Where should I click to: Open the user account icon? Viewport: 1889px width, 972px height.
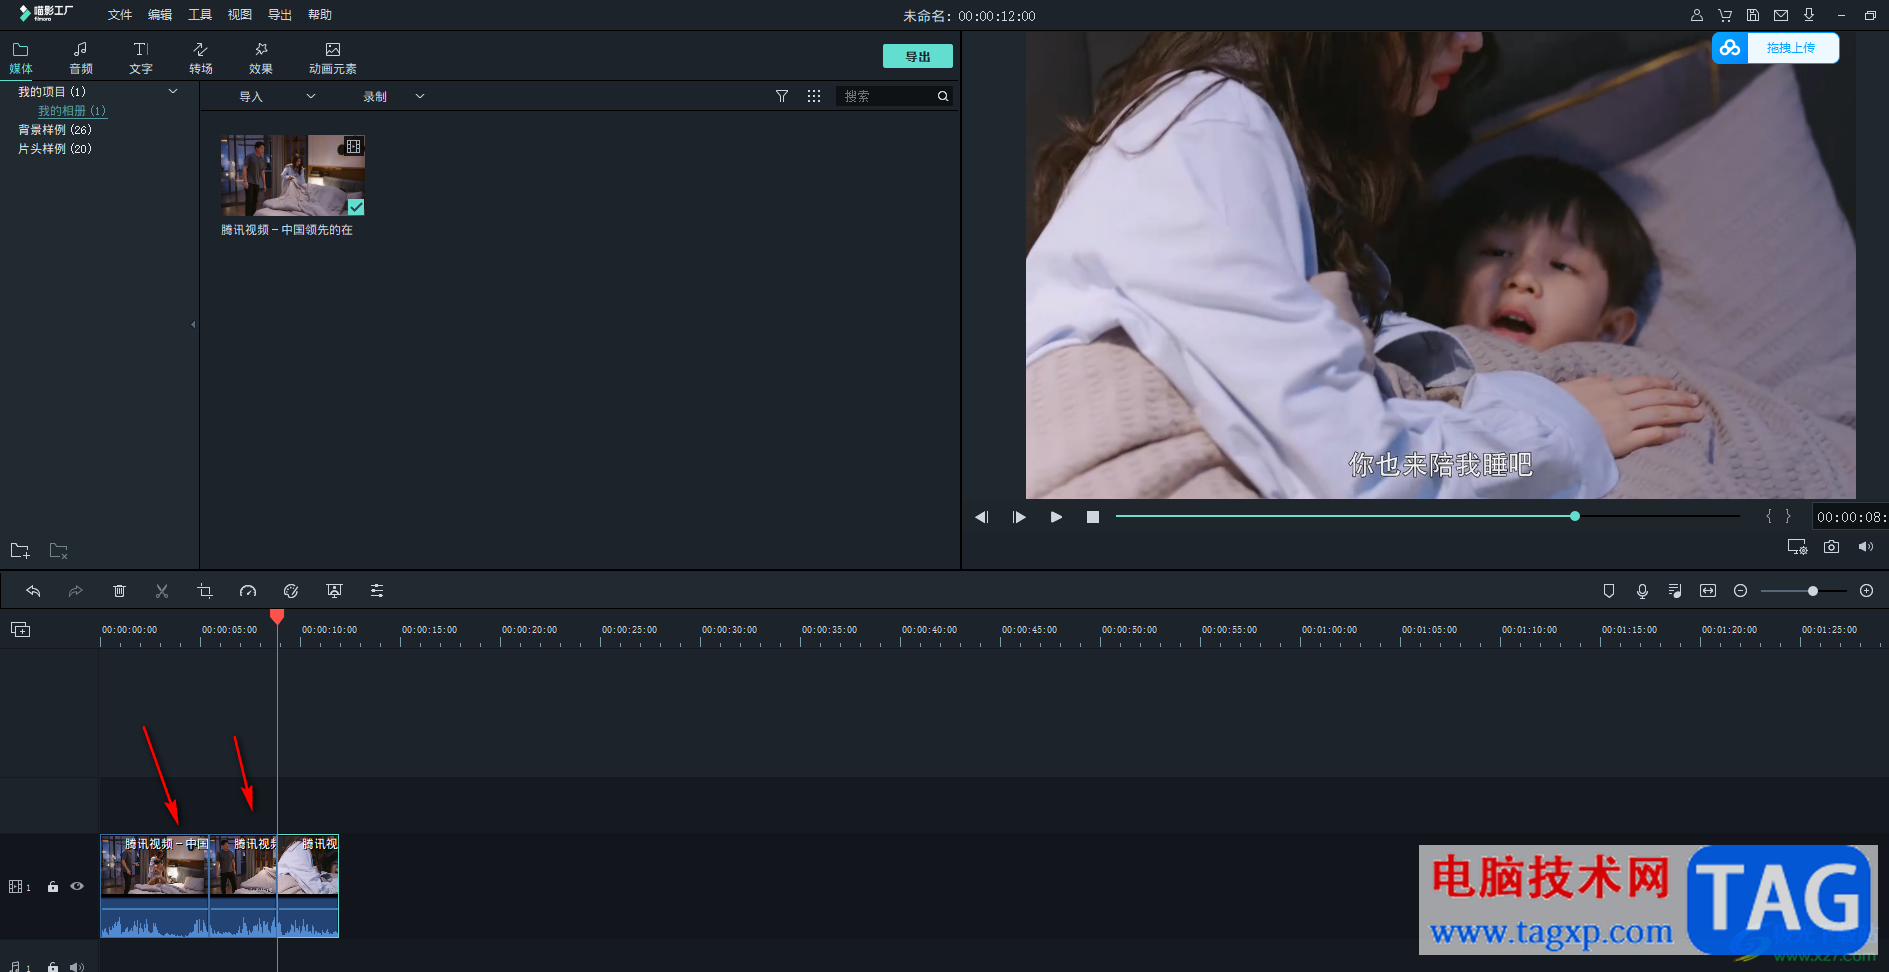(x=1697, y=15)
